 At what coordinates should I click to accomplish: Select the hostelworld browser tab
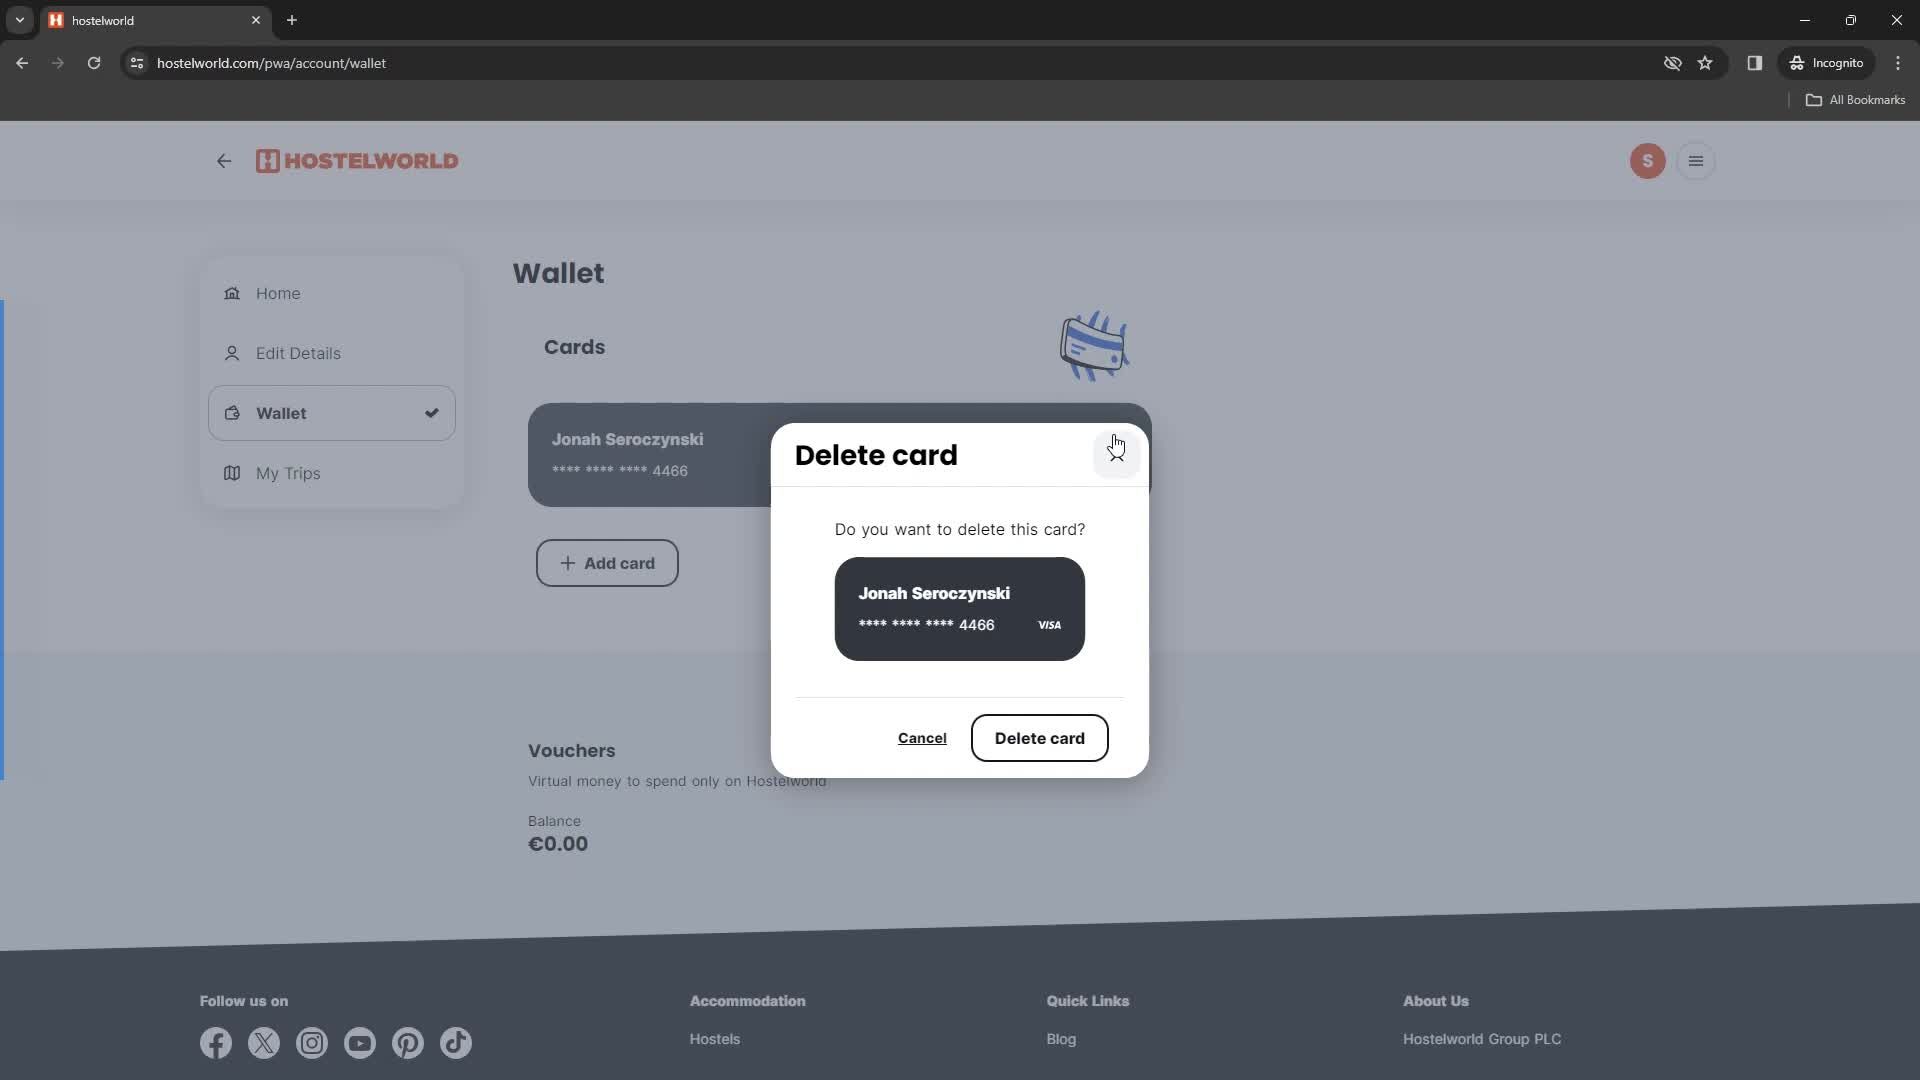pos(155,20)
